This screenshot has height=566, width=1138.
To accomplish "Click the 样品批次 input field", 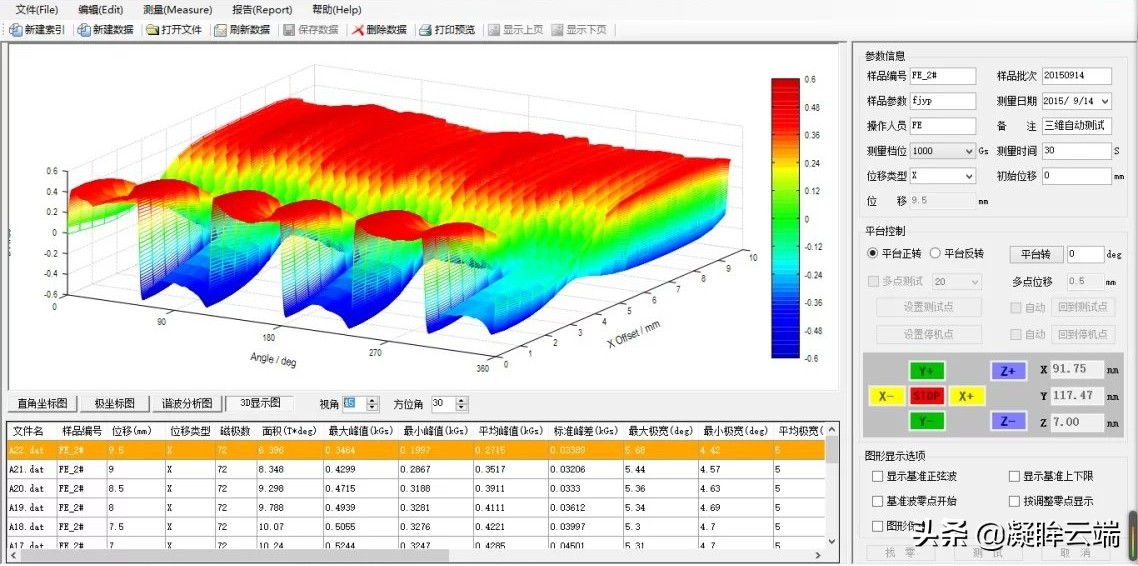I will pos(1077,76).
